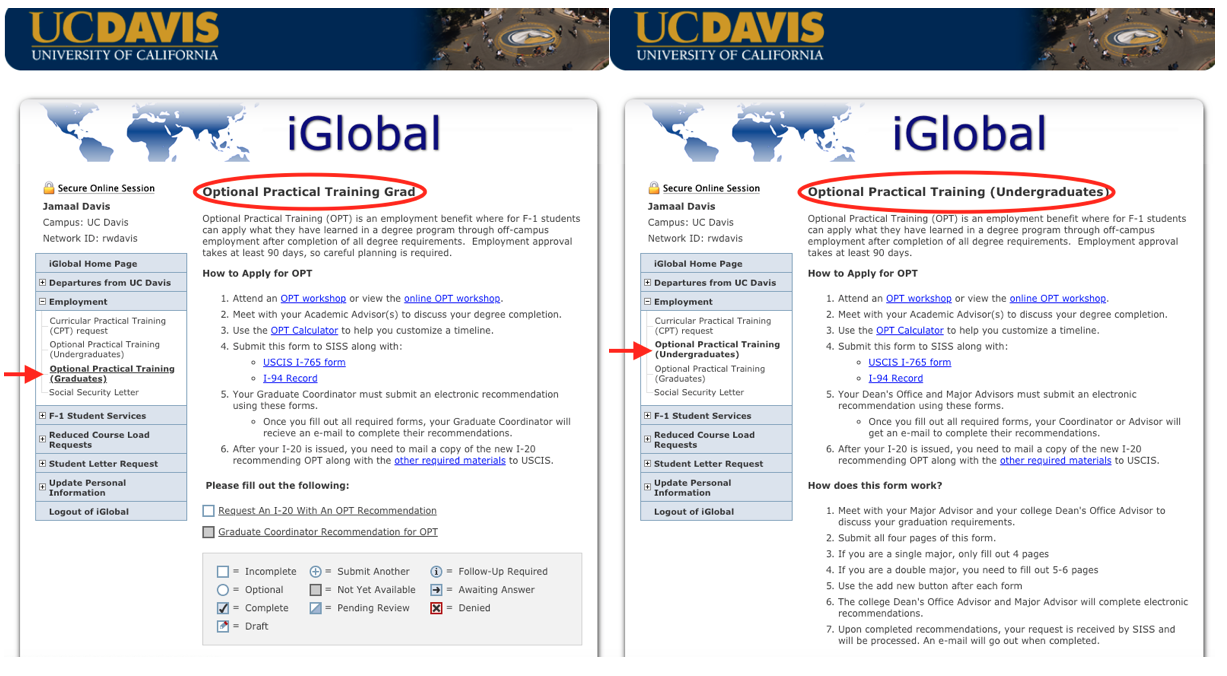Open the OPT Calculator link on the right page
Image resolution: width=1227 pixels, height=676 pixels.
click(909, 331)
